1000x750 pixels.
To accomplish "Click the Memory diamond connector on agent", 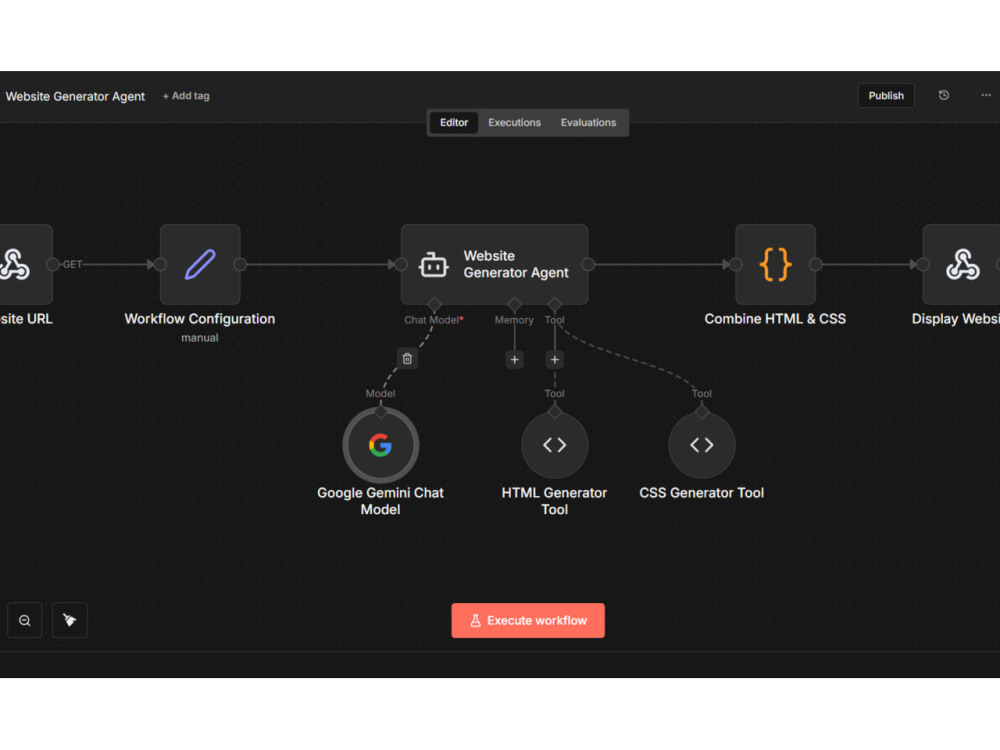I will [x=514, y=304].
